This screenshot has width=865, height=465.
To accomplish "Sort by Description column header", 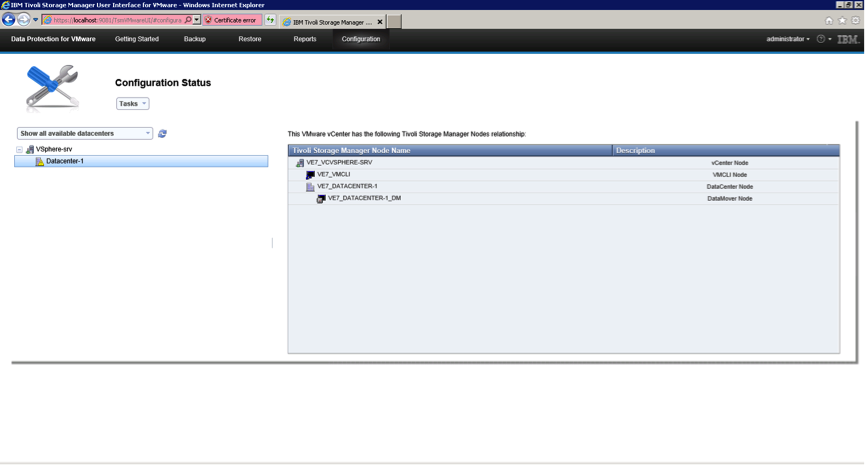I will click(x=726, y=150).
